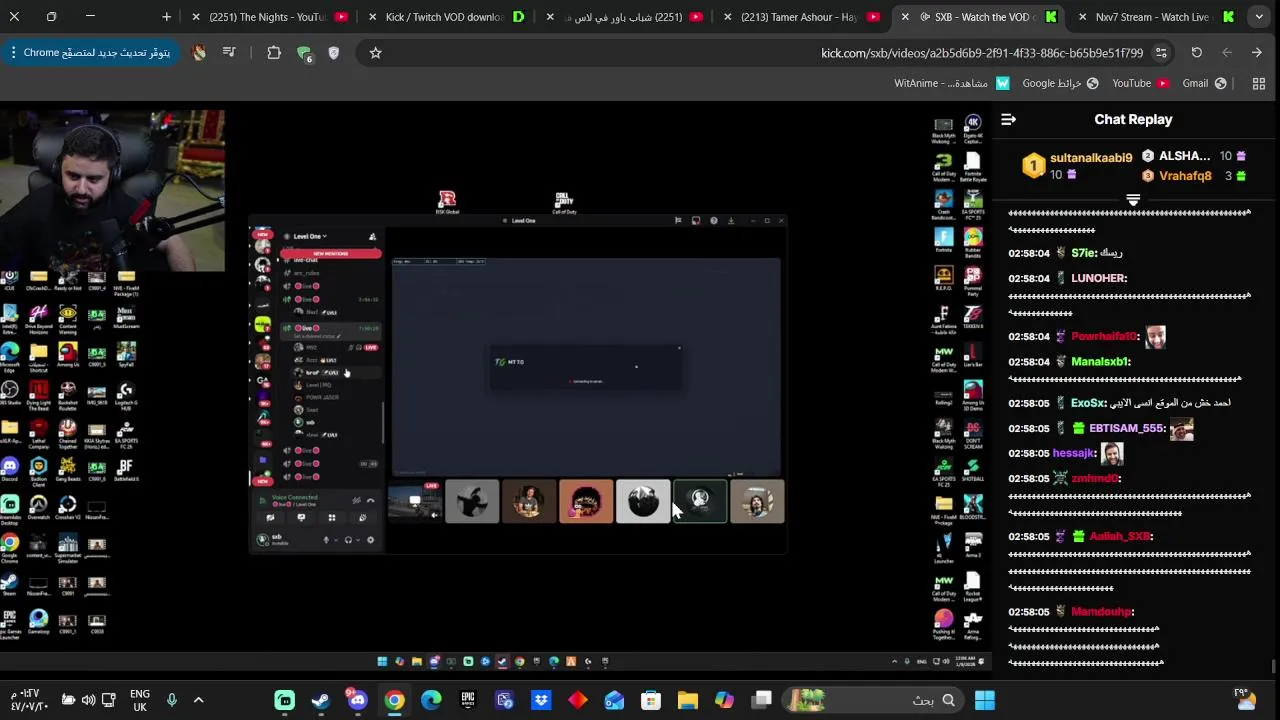Open the Kick app from taskbar
The height and width of the screenshot is (720, 1280).
point(285,700)
